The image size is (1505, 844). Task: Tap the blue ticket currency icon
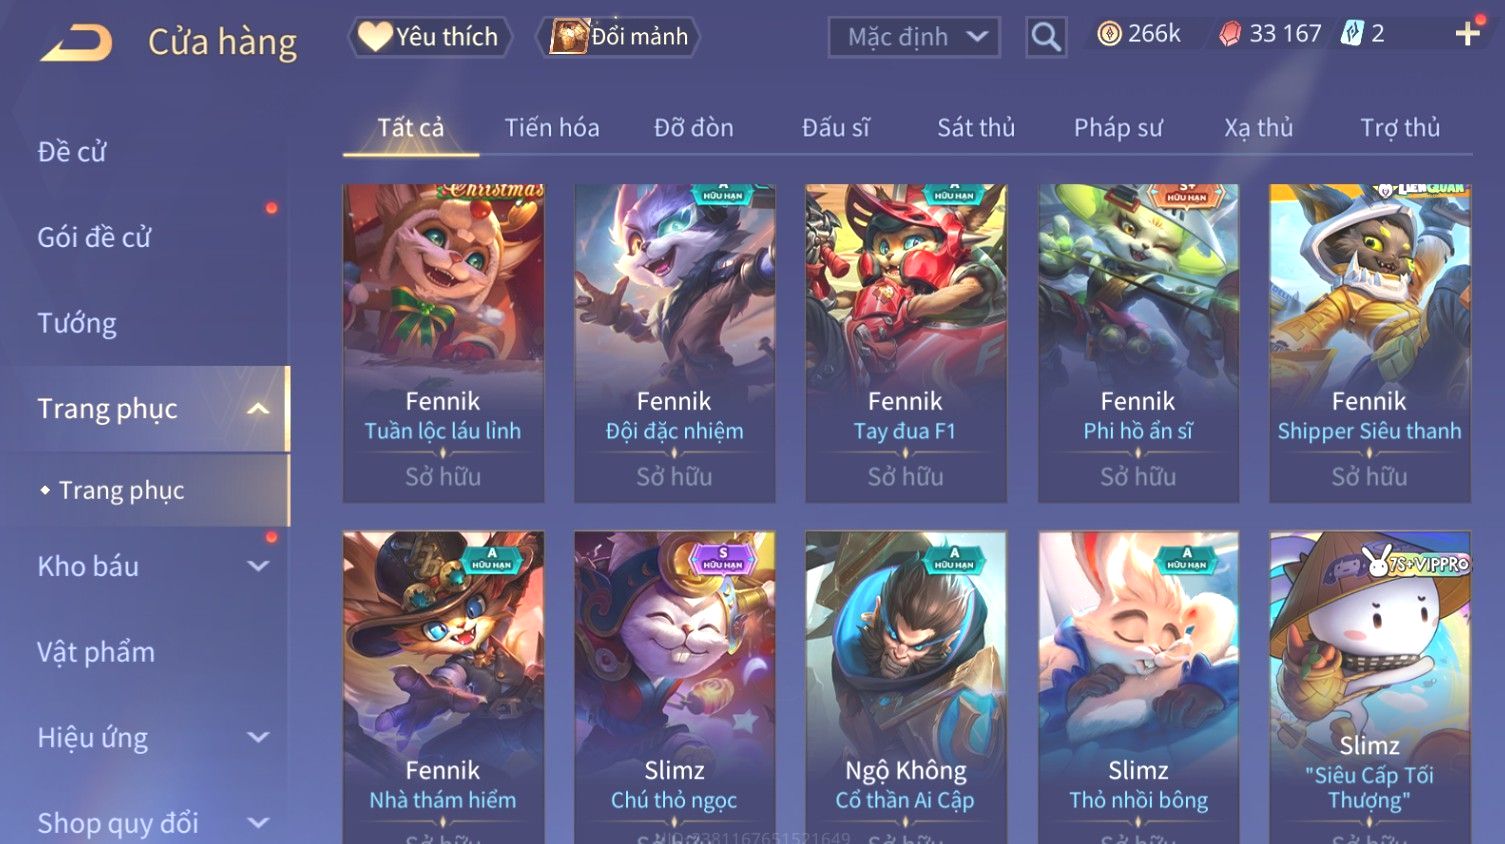(1352, 34)
